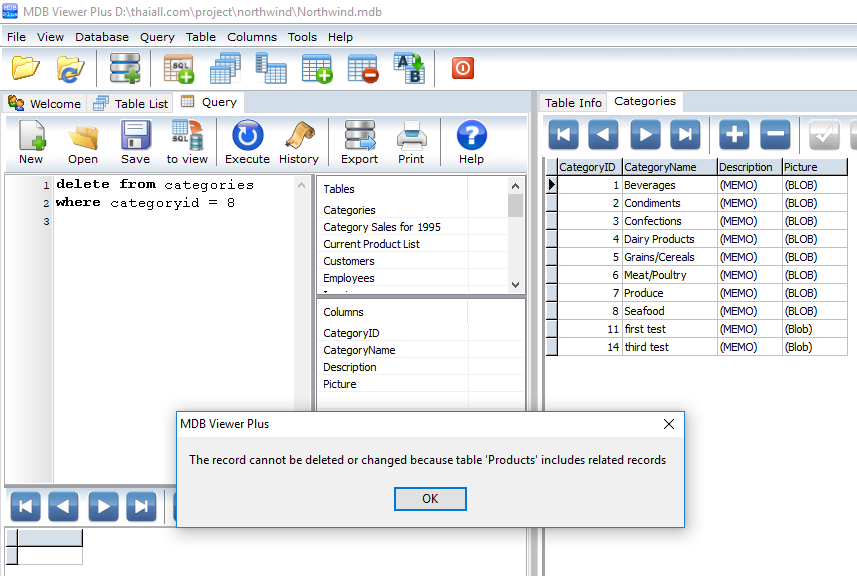
Task: Click the Print icon in query toolbar
Action: pos(411,142)
